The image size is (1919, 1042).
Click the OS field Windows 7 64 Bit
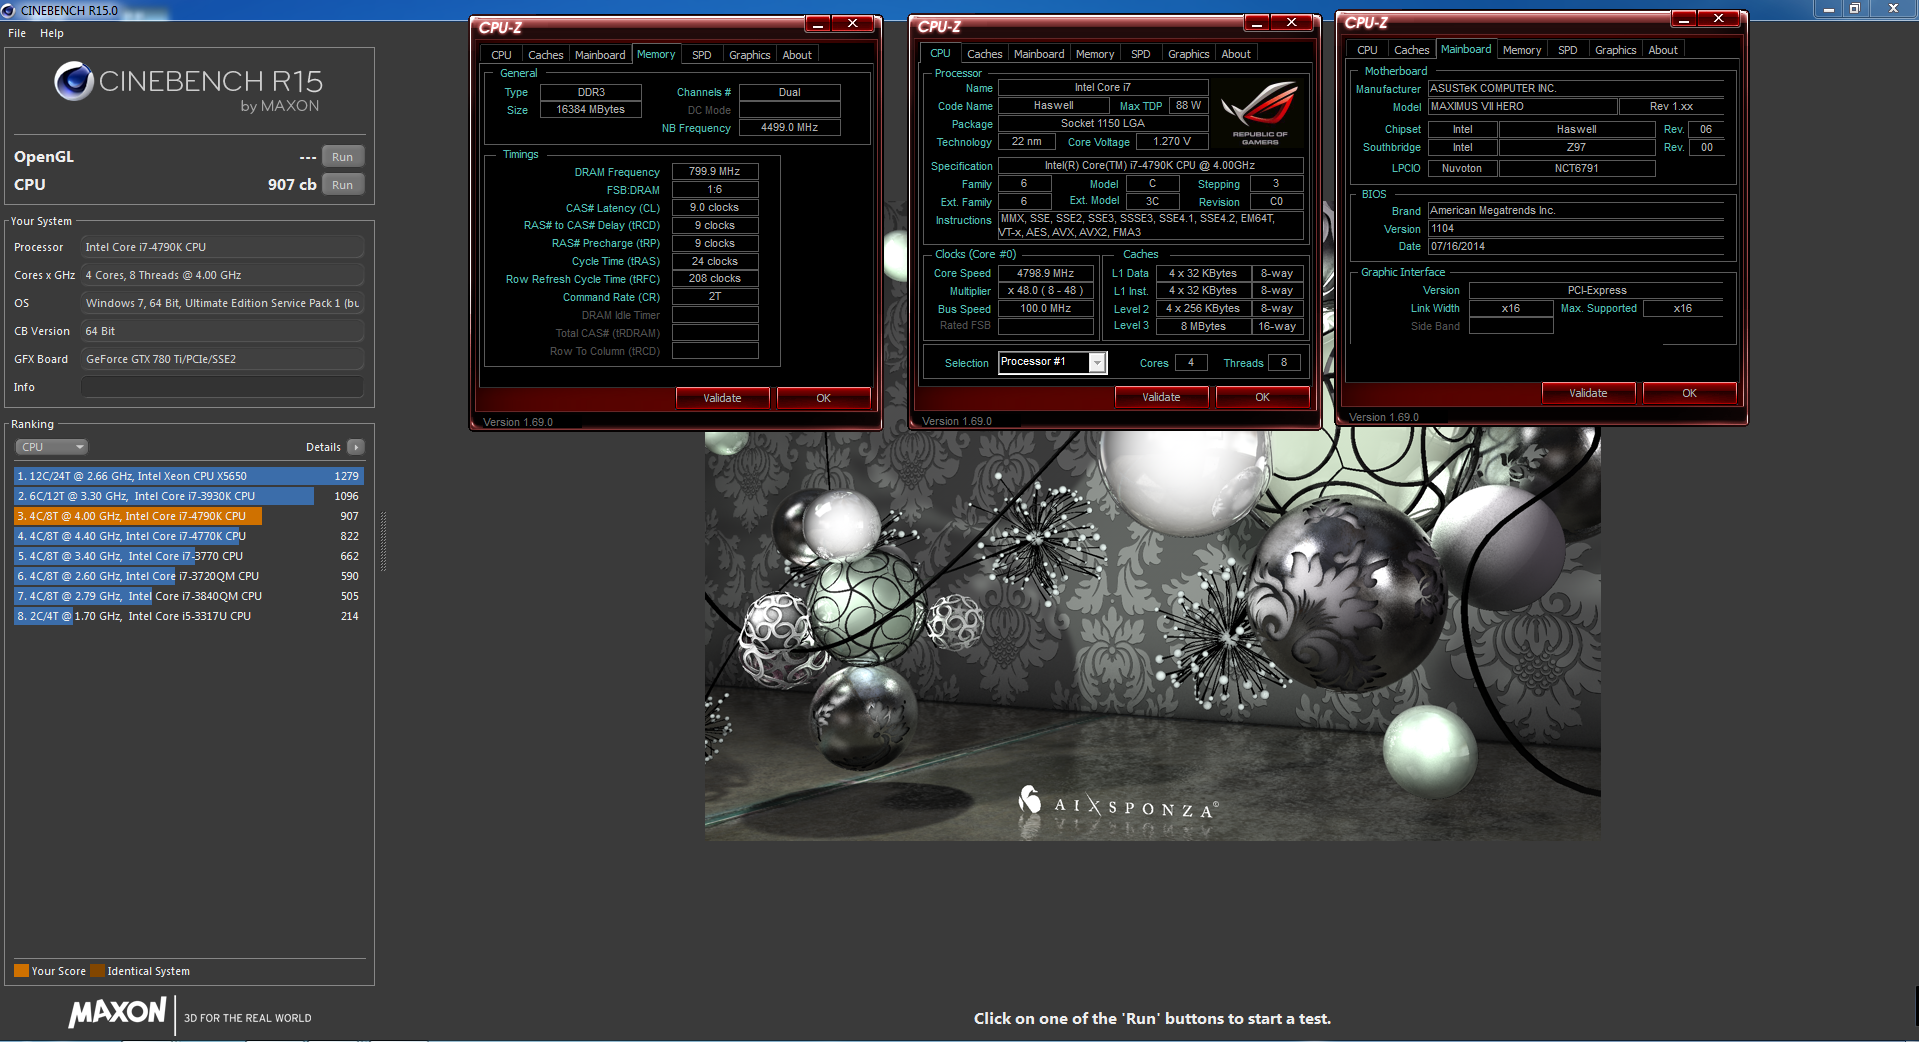tap(222, 303)
